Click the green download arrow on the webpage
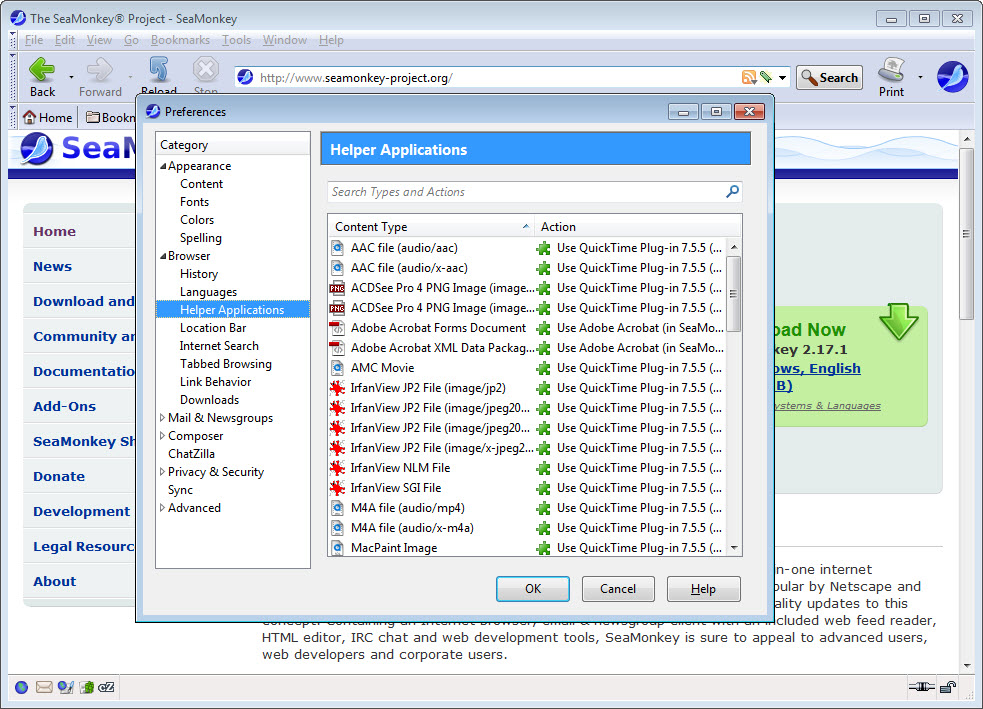This screenshot has width=983, height=709. 898,321
